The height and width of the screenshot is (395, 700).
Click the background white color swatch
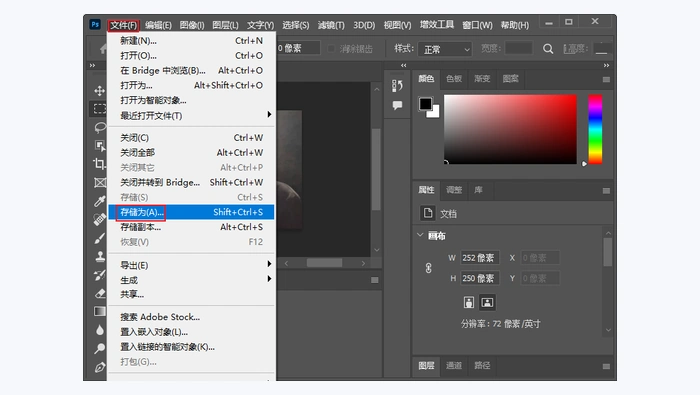[435, 112]
